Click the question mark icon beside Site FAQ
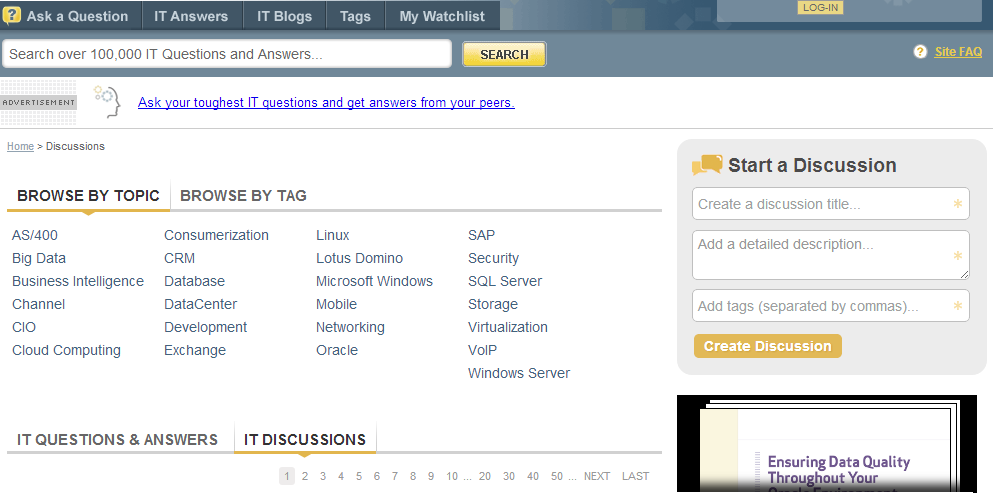 (x=920, y=52)
